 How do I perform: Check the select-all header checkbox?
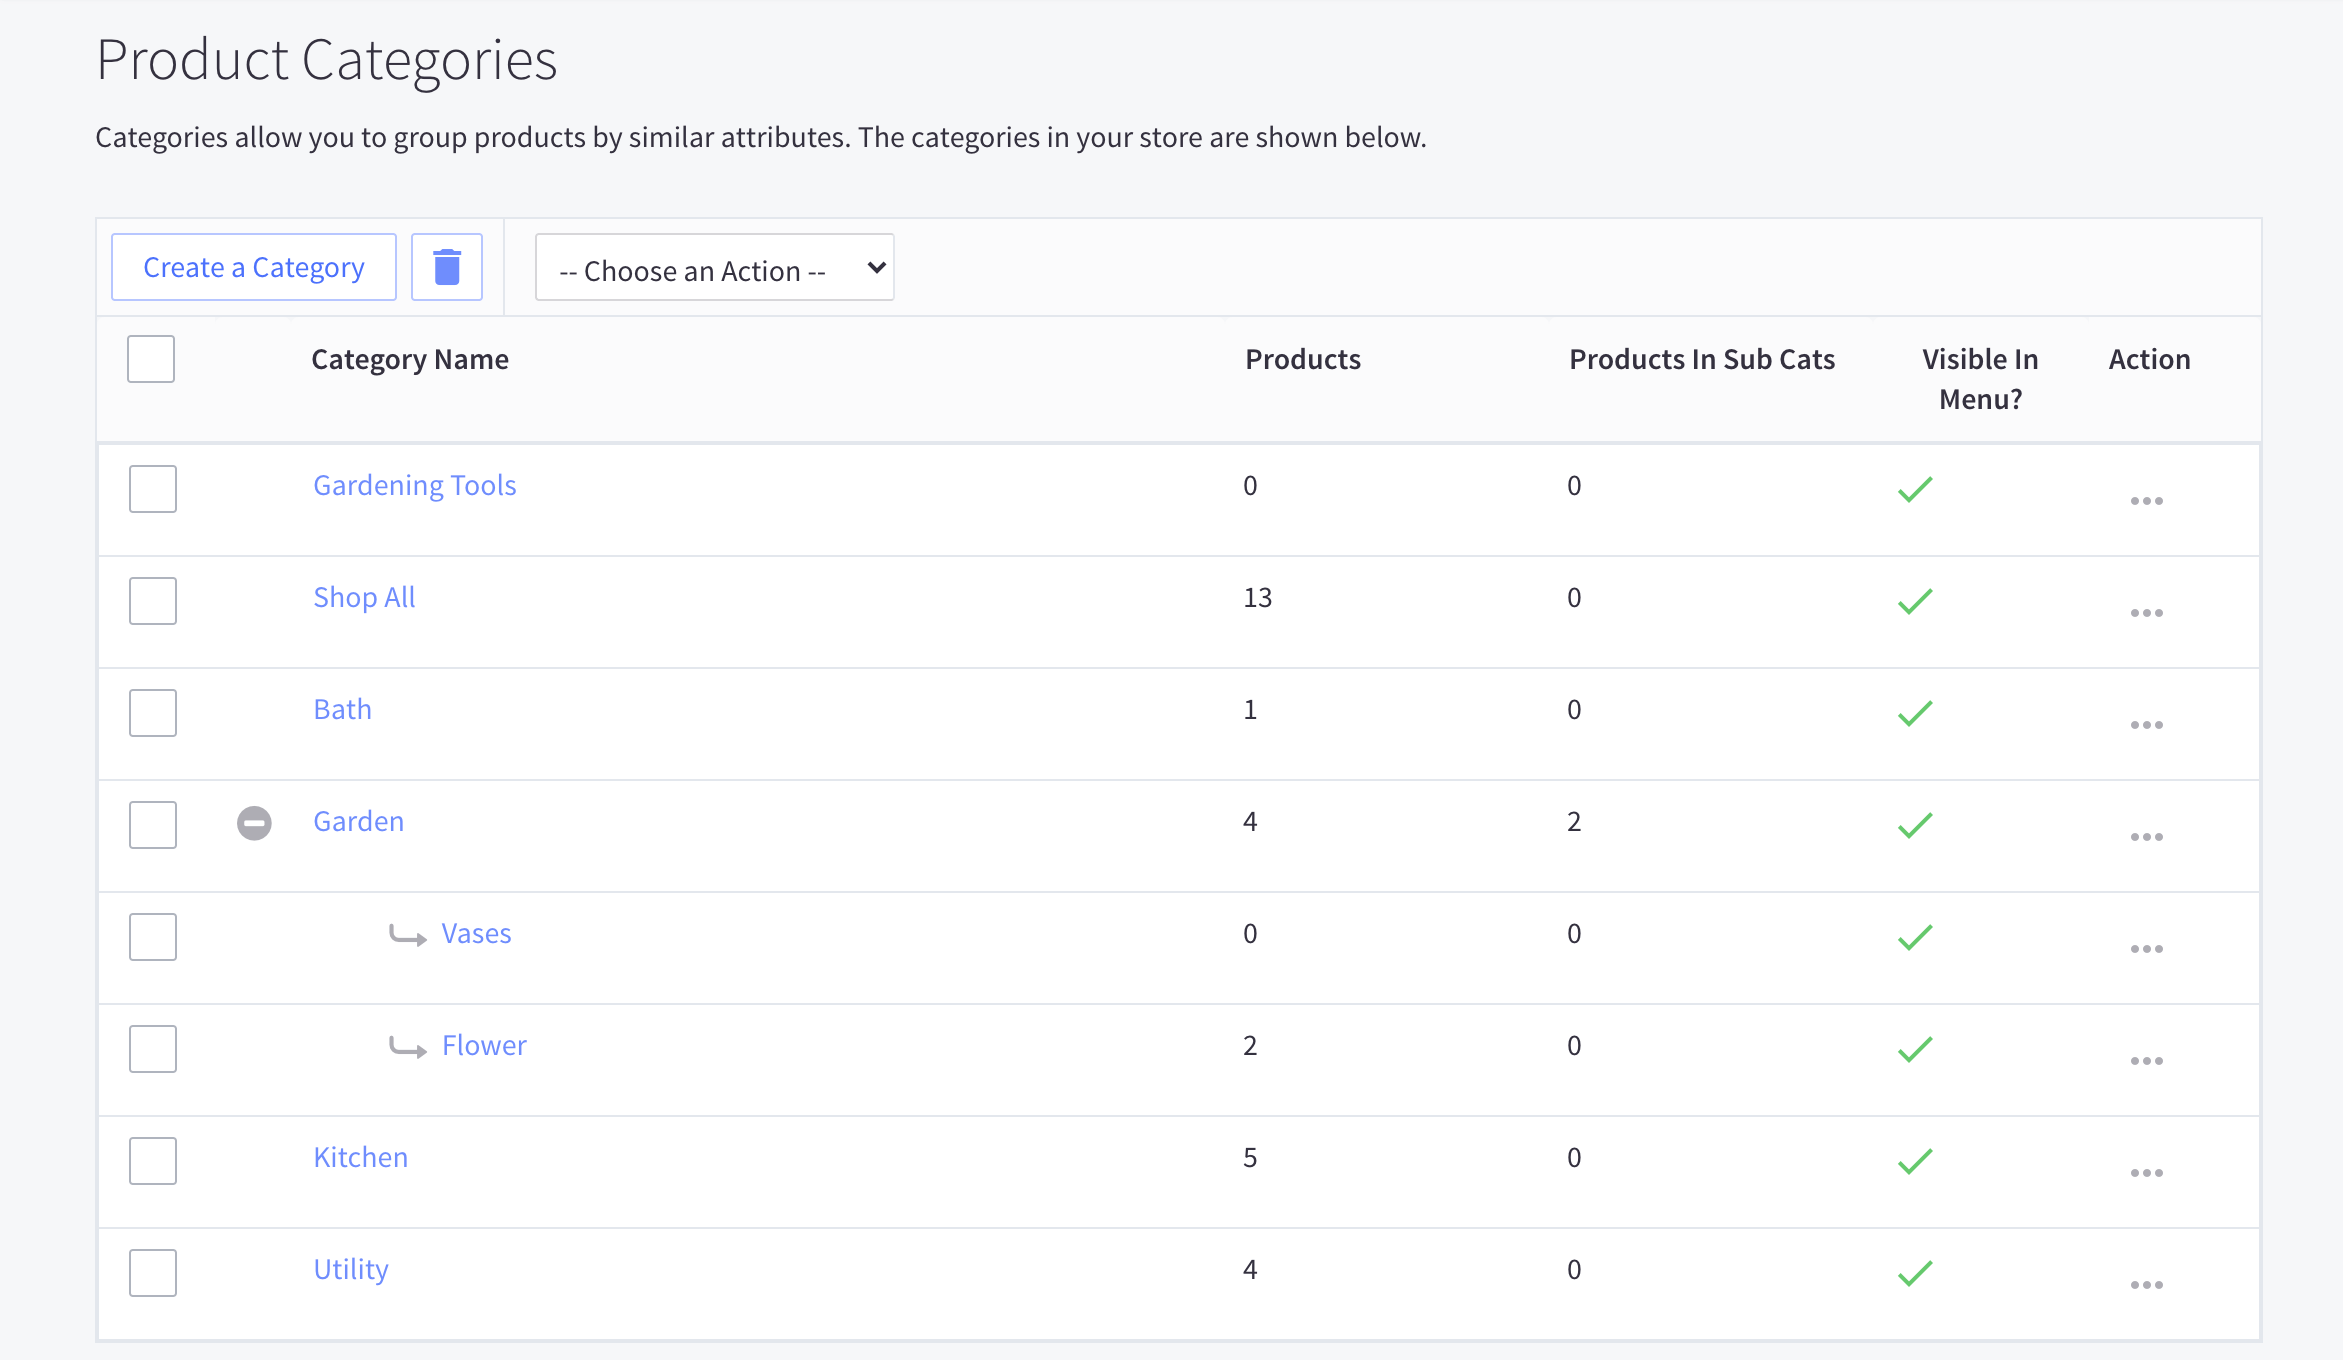click(x=151, y=359)
